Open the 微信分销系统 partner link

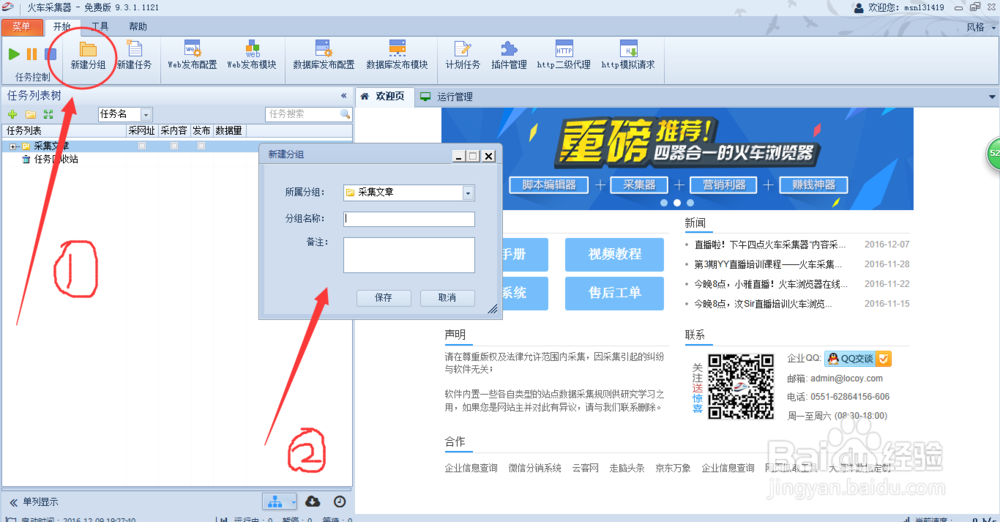(534, 468)
